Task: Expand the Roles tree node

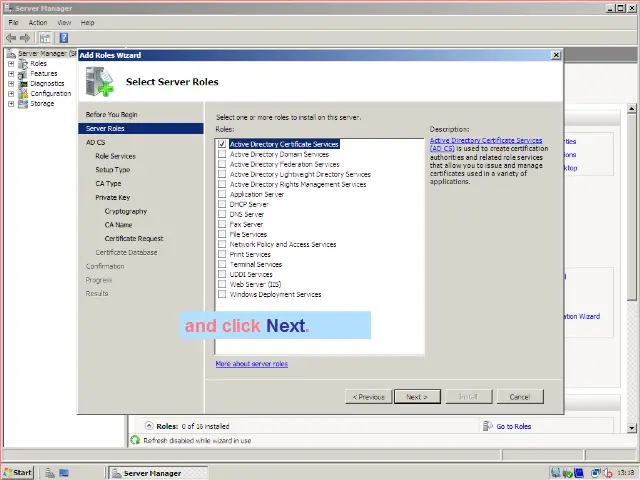Action: [11, 64]
